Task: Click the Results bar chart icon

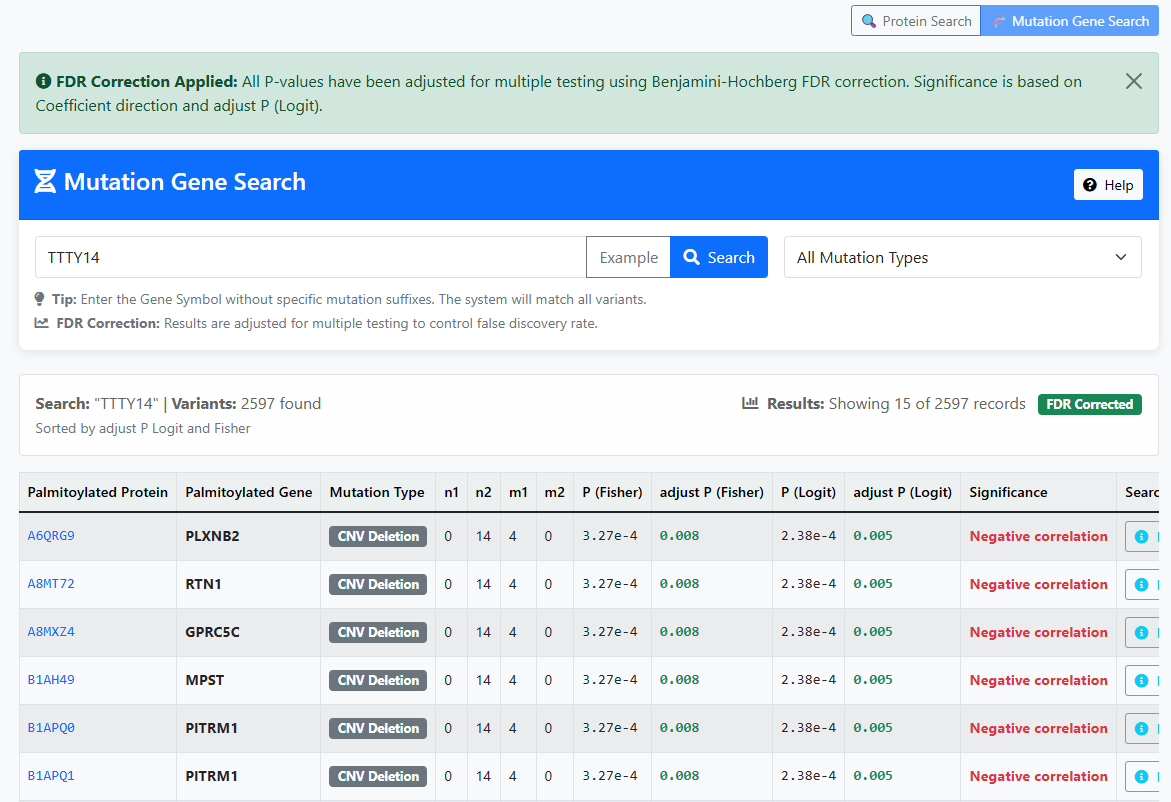Action: click(x=750, y=403)
